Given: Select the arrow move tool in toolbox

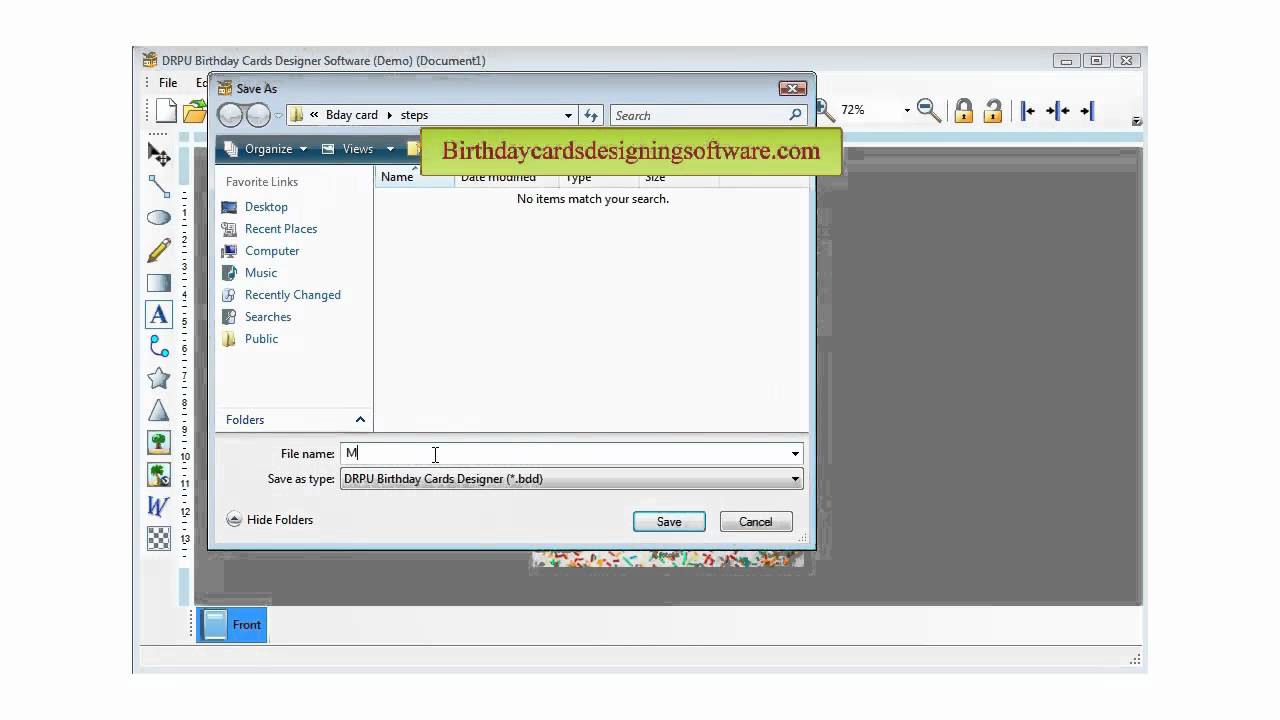Looking at the screenshot, I should point(159,154).
